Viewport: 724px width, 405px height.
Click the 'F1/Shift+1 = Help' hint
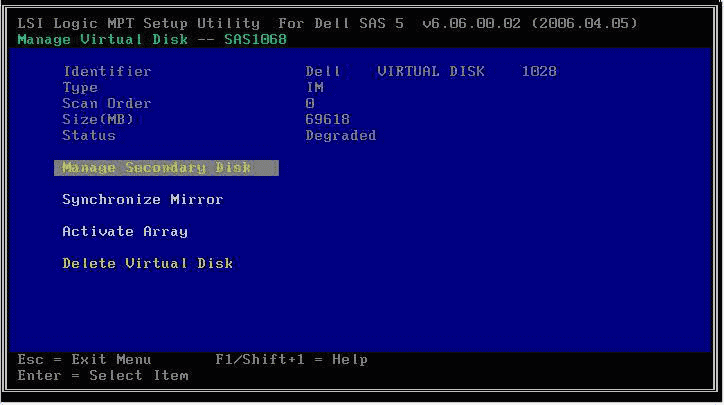291,360
